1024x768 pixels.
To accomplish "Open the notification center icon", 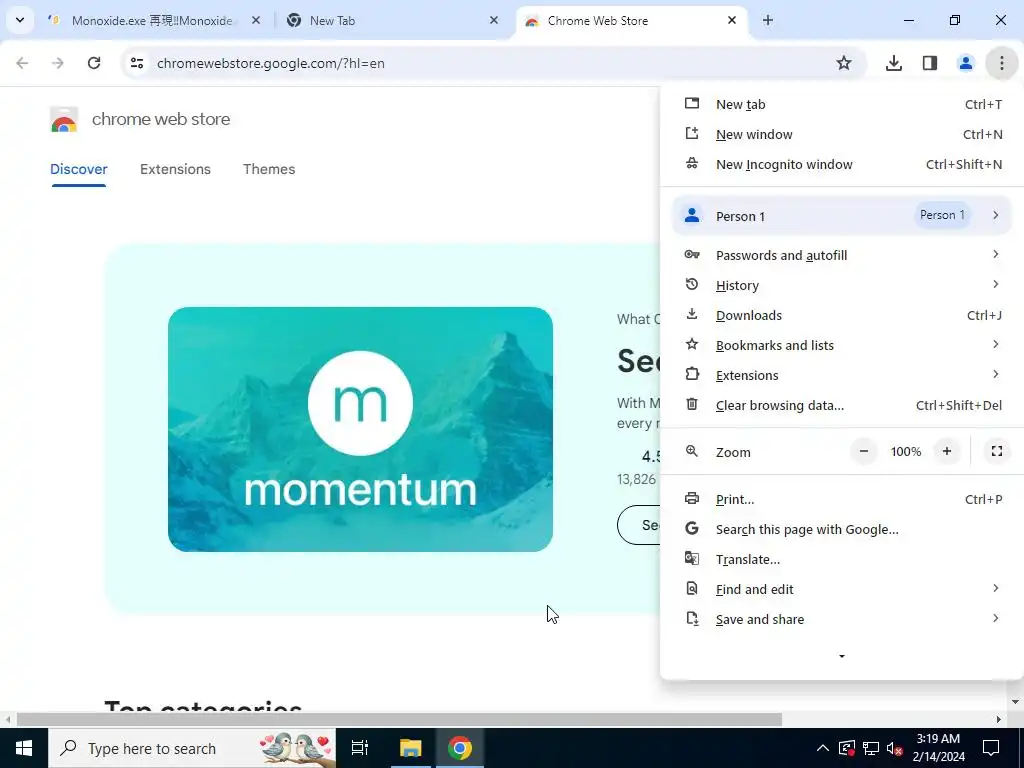I will point(991,748).
